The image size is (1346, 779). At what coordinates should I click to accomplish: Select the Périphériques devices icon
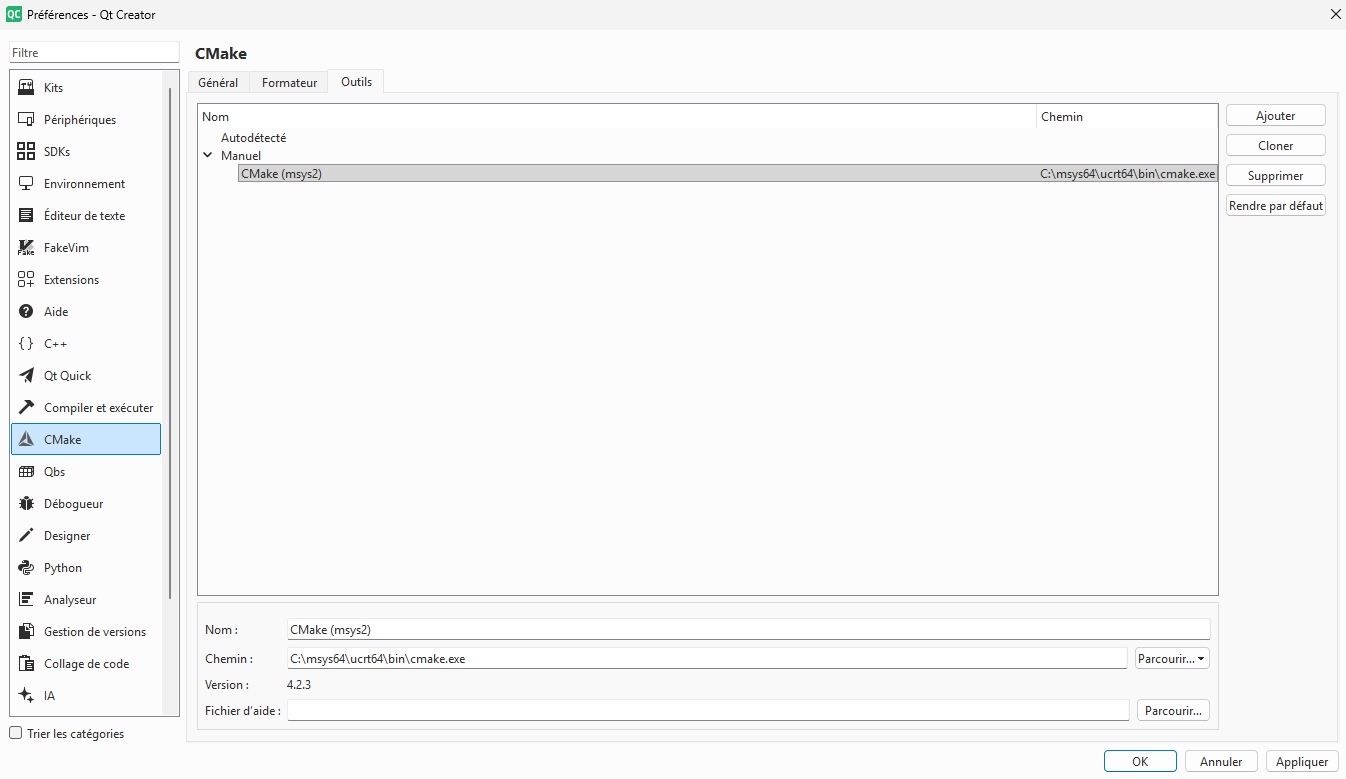pos(27,120)
